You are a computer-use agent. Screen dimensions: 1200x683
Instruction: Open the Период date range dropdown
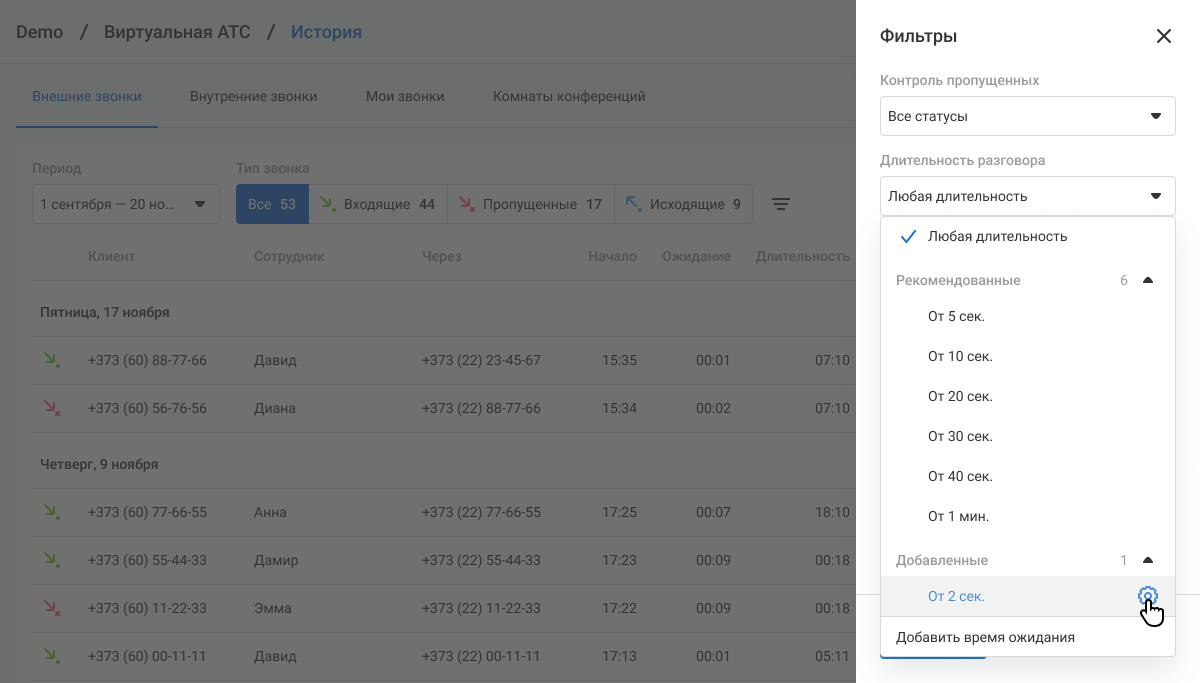(125, 204)
